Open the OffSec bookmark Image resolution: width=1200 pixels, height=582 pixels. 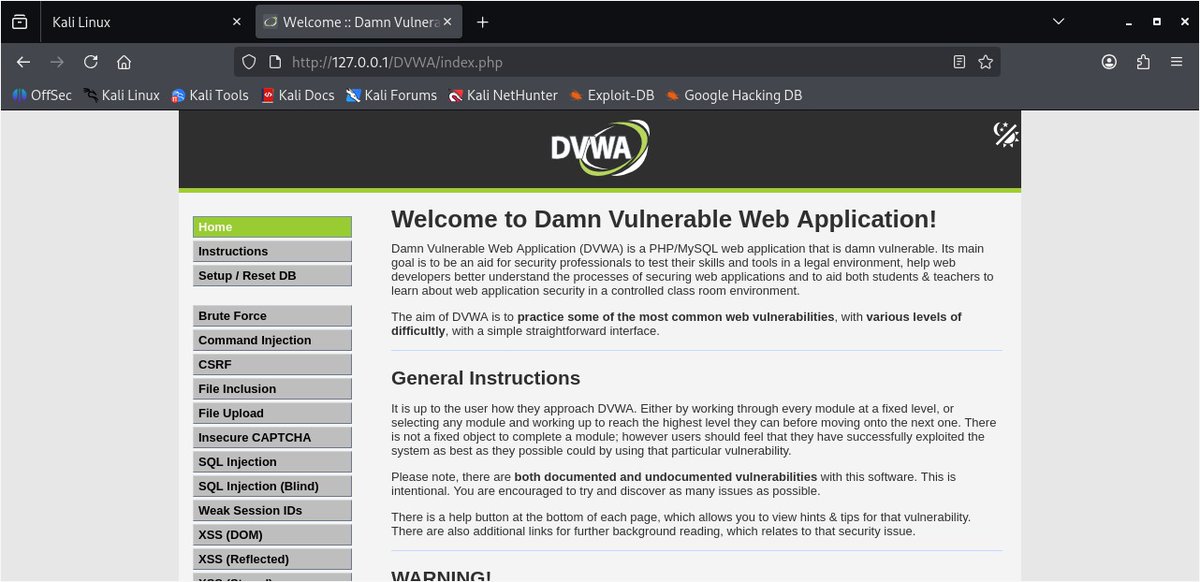[x=42, y=95]
